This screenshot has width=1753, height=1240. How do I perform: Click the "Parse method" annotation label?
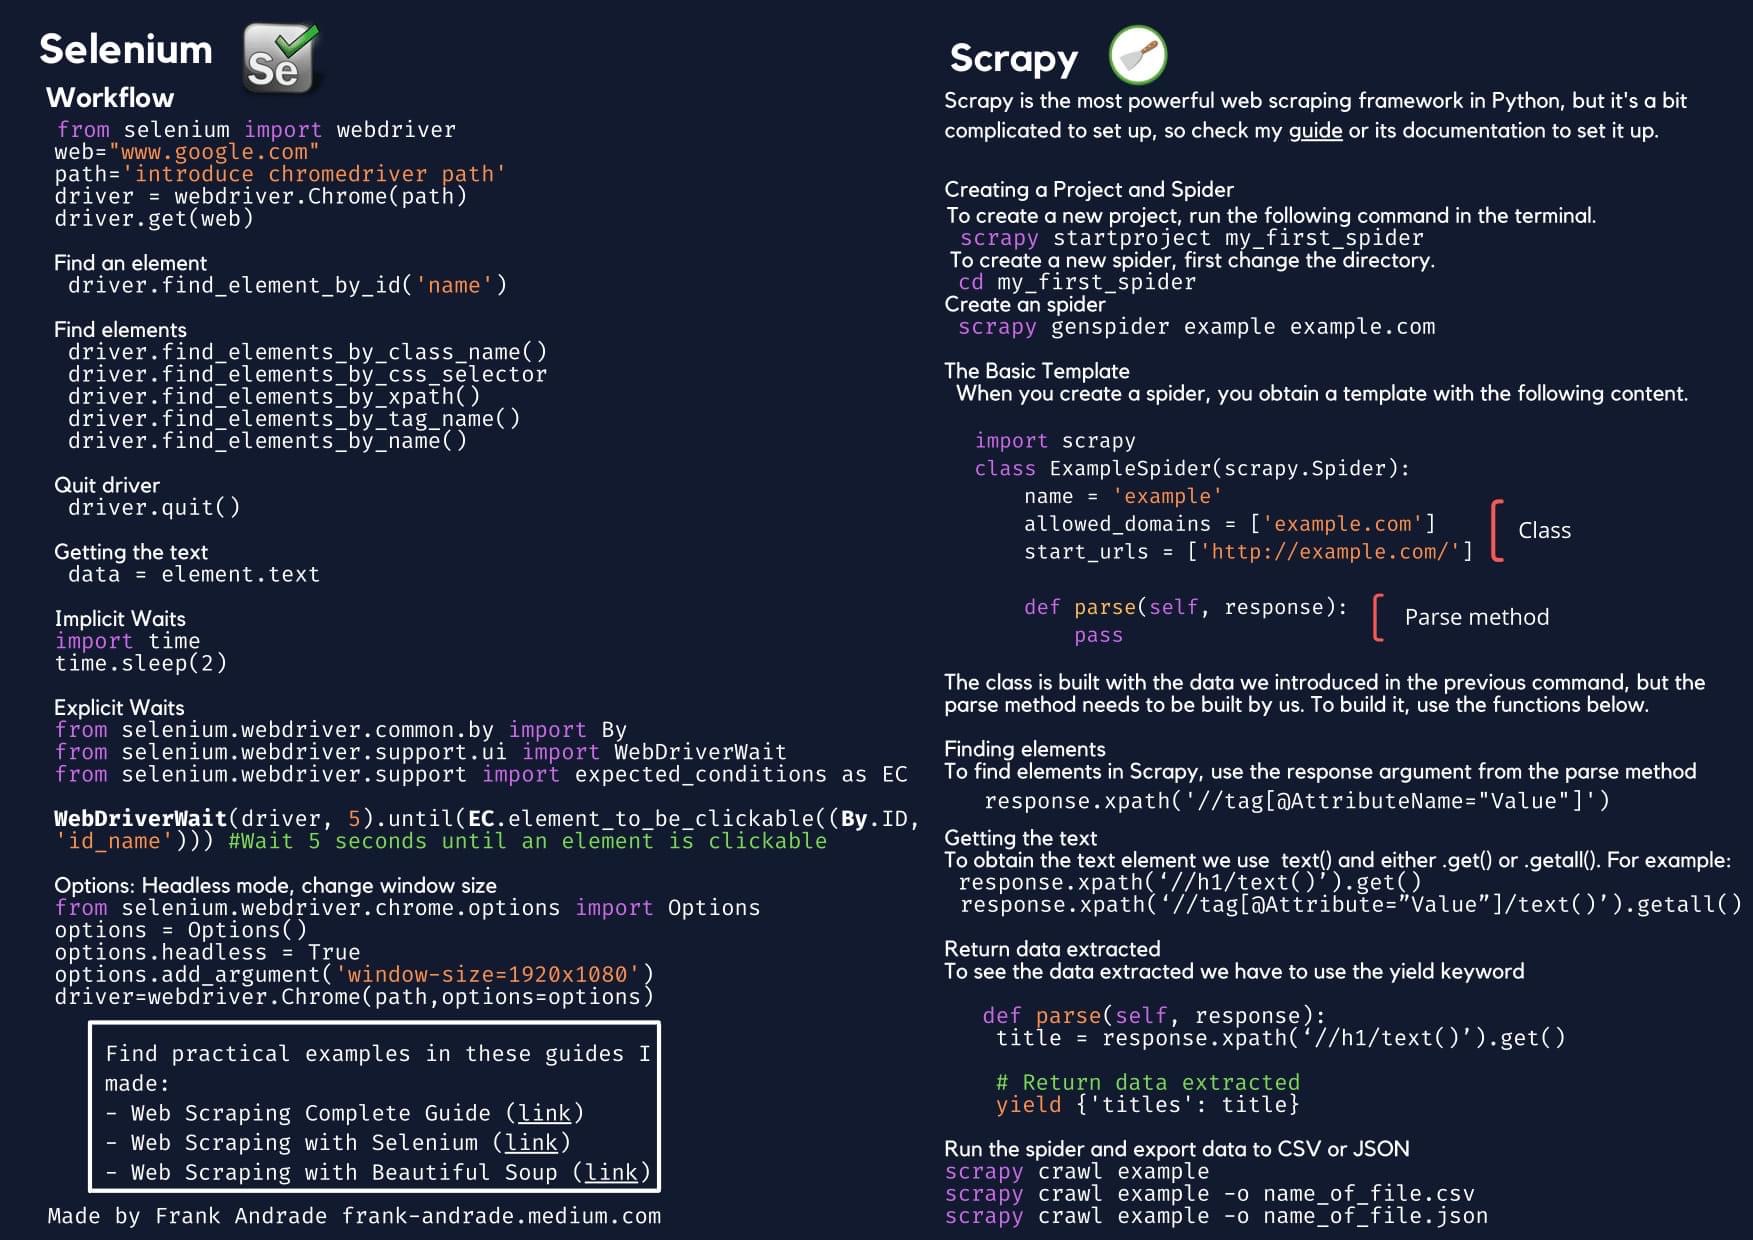point(1477,617)
